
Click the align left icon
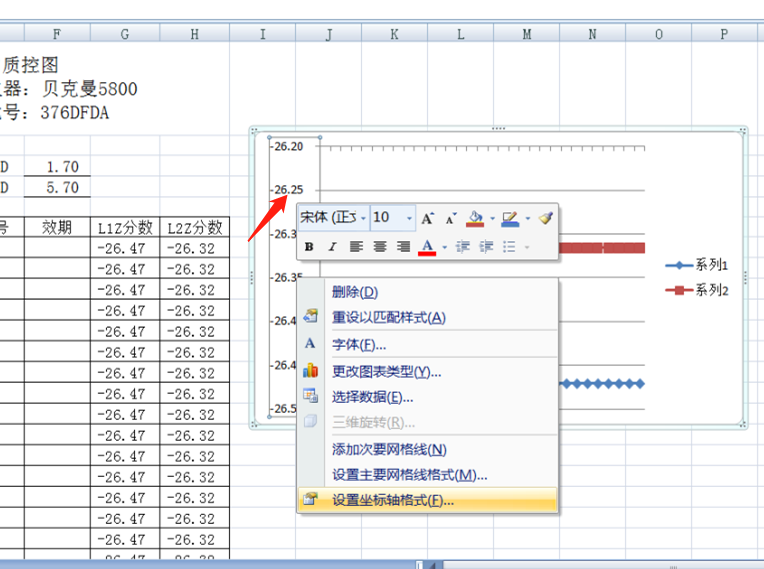pyautogui.click(x=357, y=246)
